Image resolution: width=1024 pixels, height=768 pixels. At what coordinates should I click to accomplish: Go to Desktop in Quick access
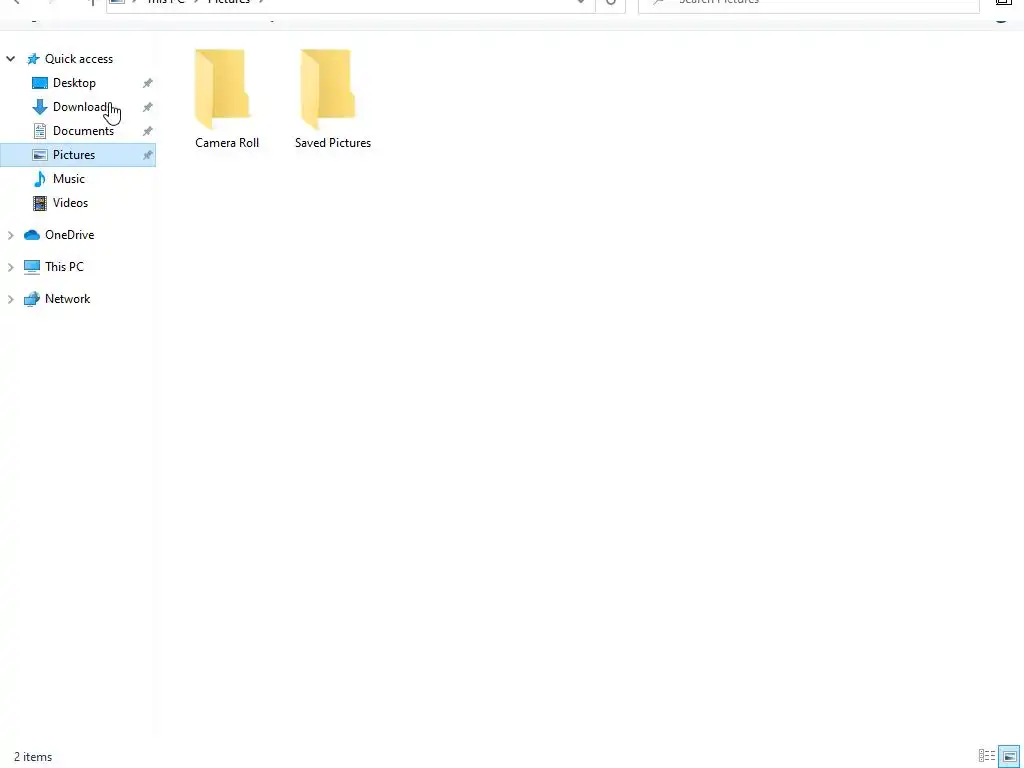(x=74, y=83)
